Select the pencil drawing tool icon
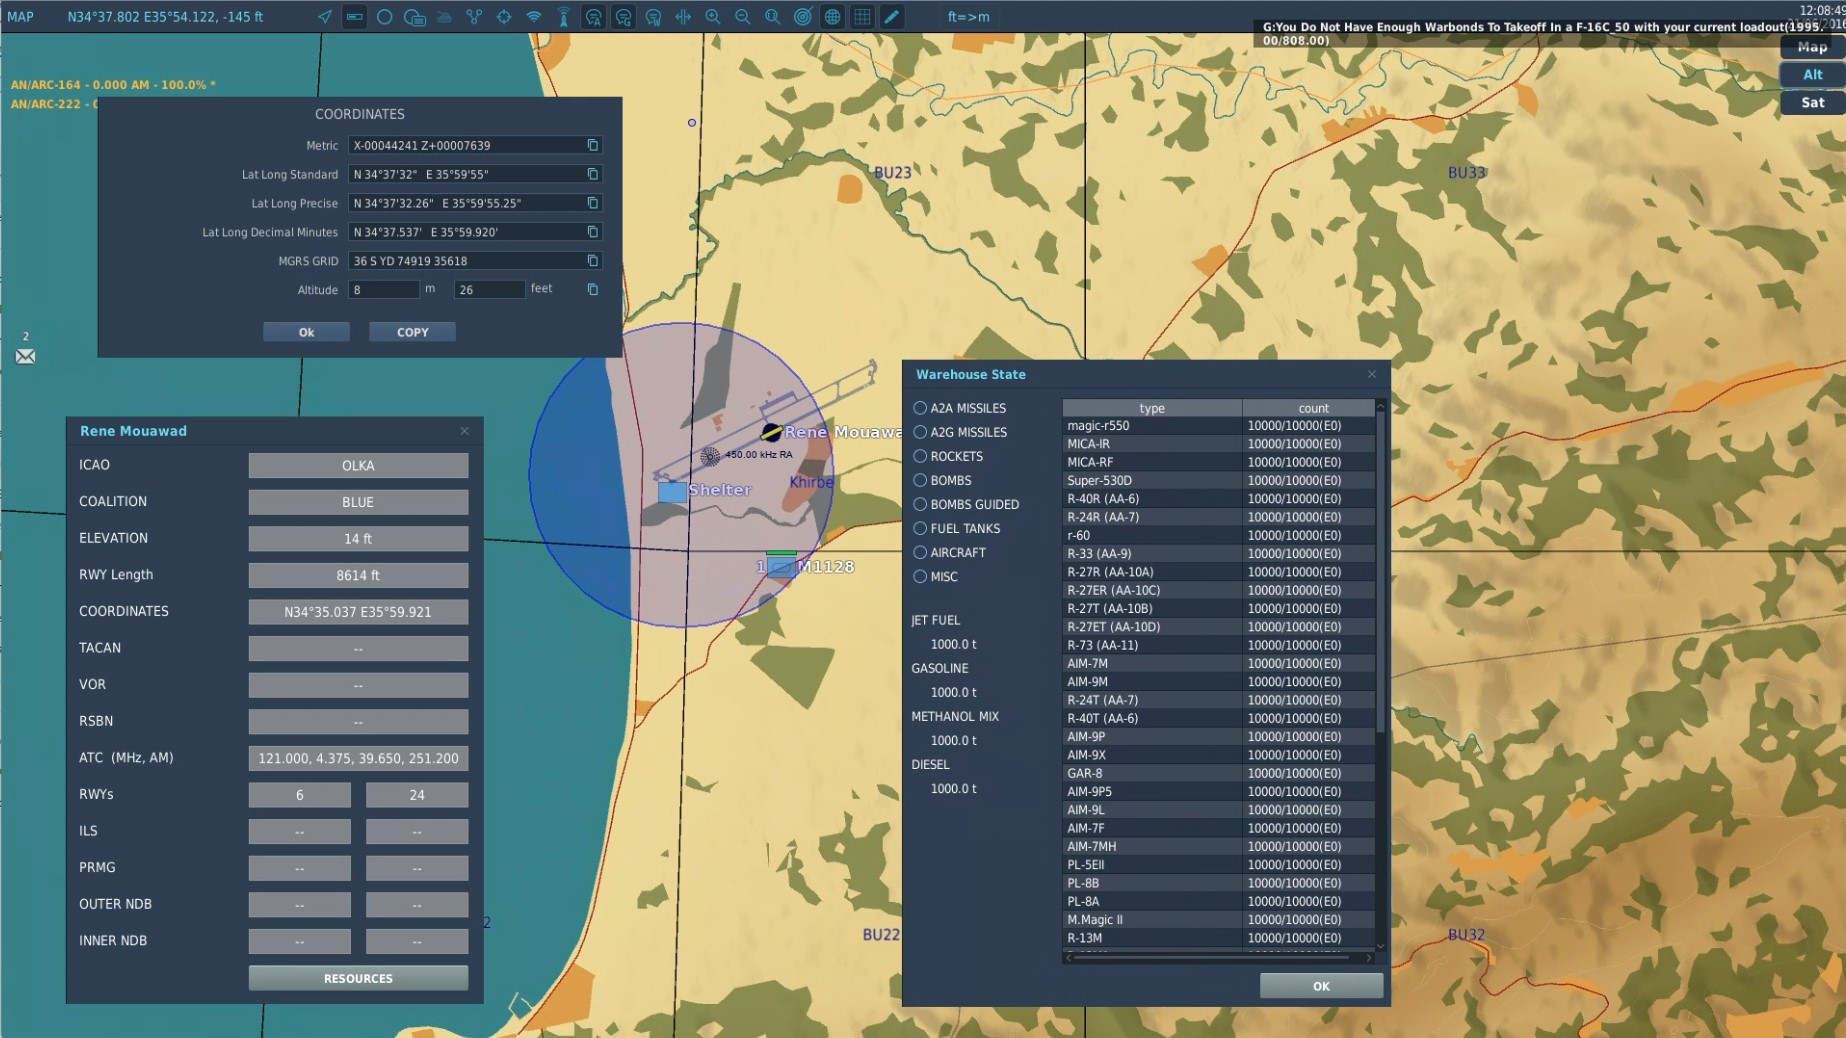Viewport: 1846px width, 1038px height. point(892,17)
